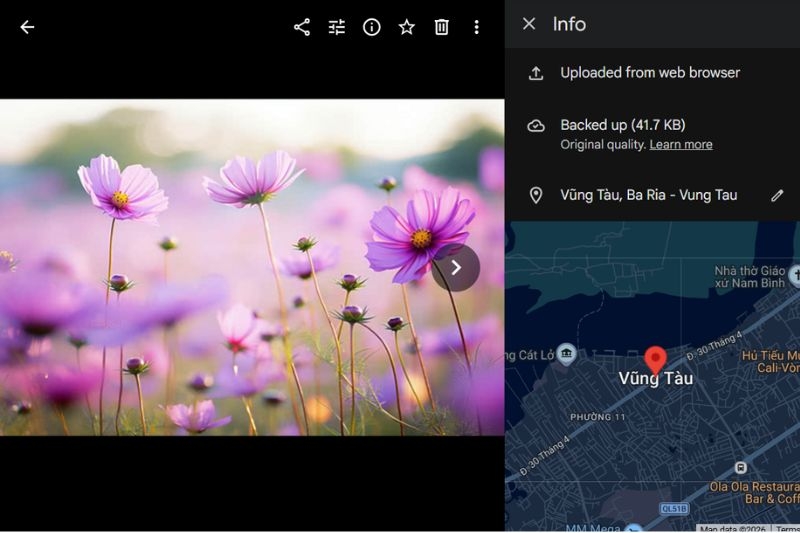Edit location with the pencil icon
The height and width of the screenshot is (533, 800).
(777, 195)
